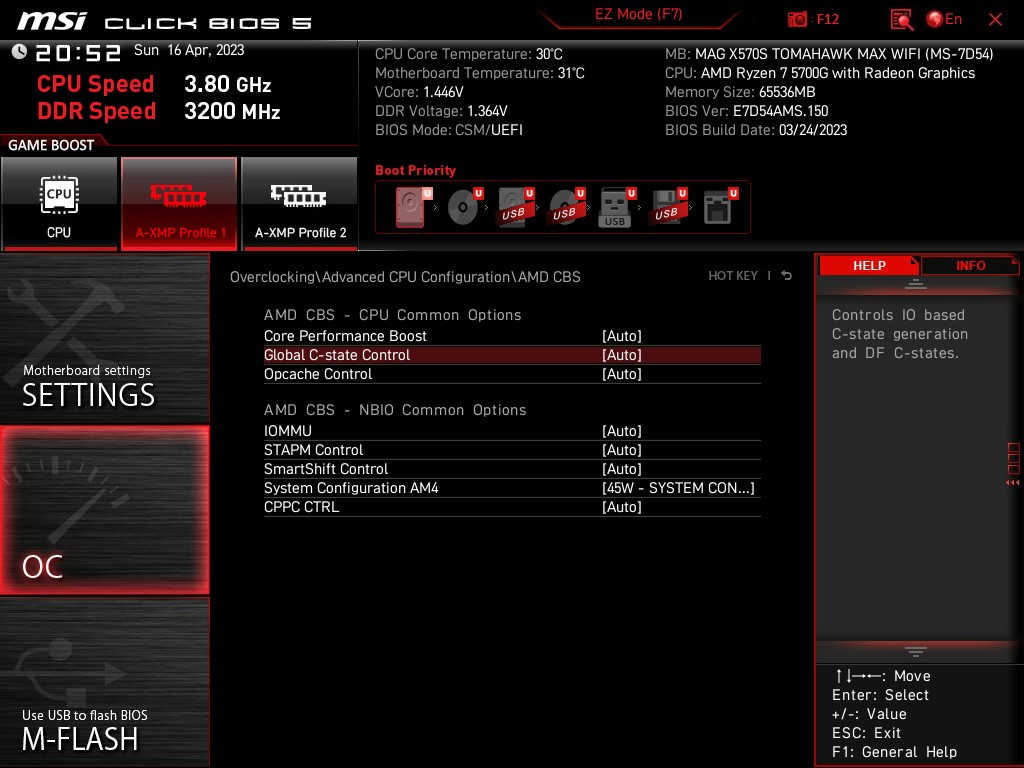
Task: Switch to the HELP tab
Action: 869,265
